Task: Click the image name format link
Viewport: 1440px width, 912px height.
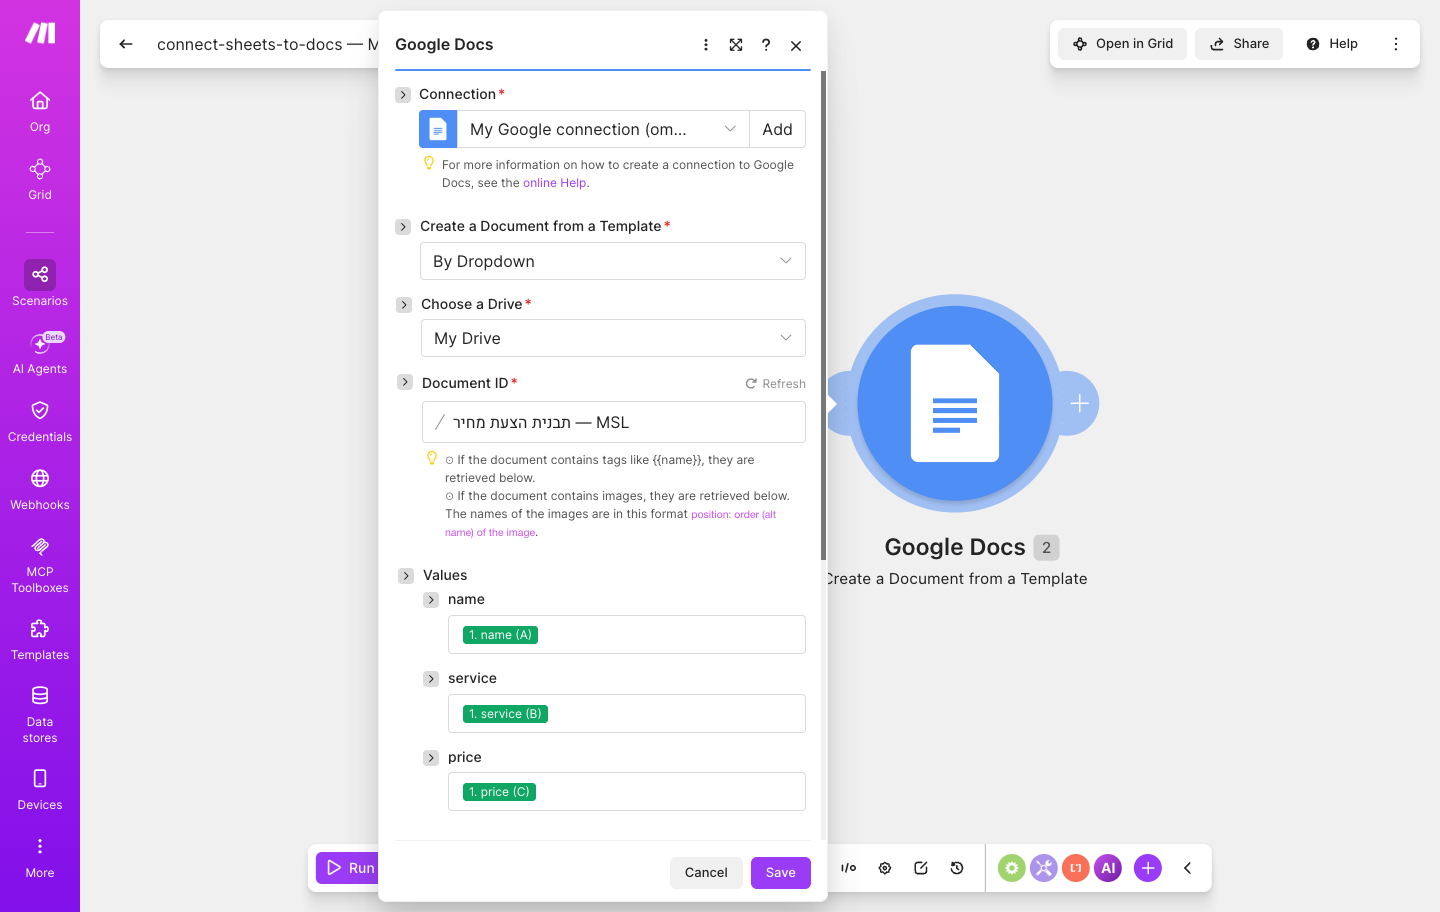Action: 611,523
